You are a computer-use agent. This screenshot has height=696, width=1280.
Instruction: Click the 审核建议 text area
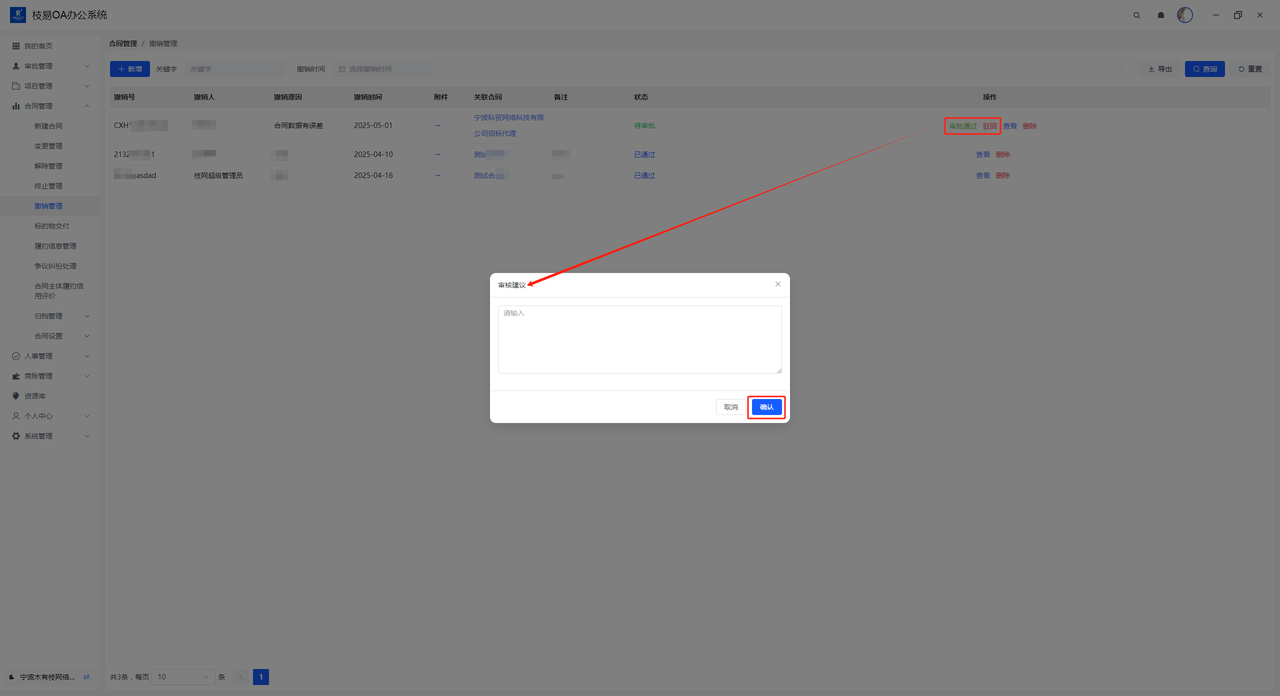pos(639,340)
